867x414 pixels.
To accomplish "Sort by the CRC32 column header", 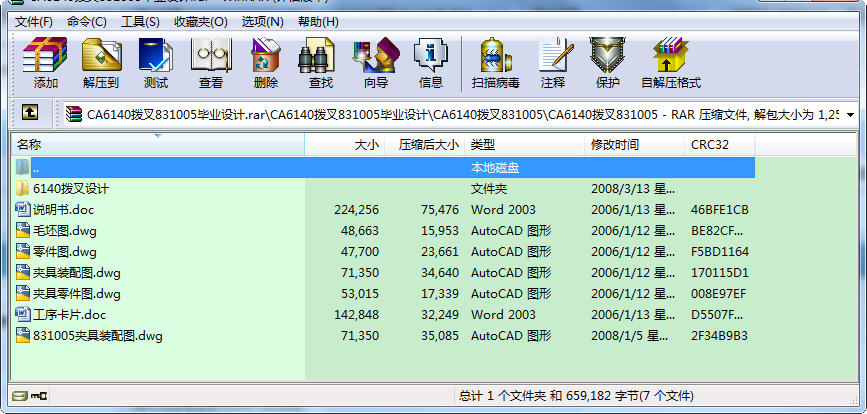I will [x=720, y=145].
